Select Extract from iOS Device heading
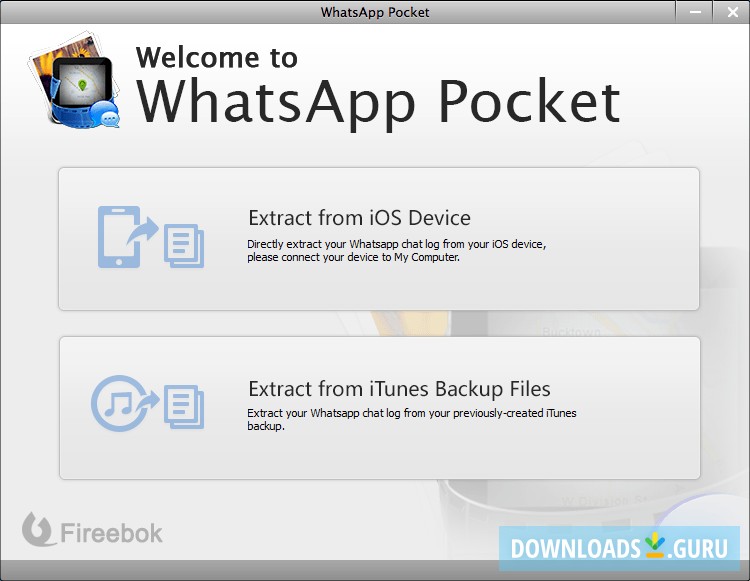750x581 pixels. point(359,218)
